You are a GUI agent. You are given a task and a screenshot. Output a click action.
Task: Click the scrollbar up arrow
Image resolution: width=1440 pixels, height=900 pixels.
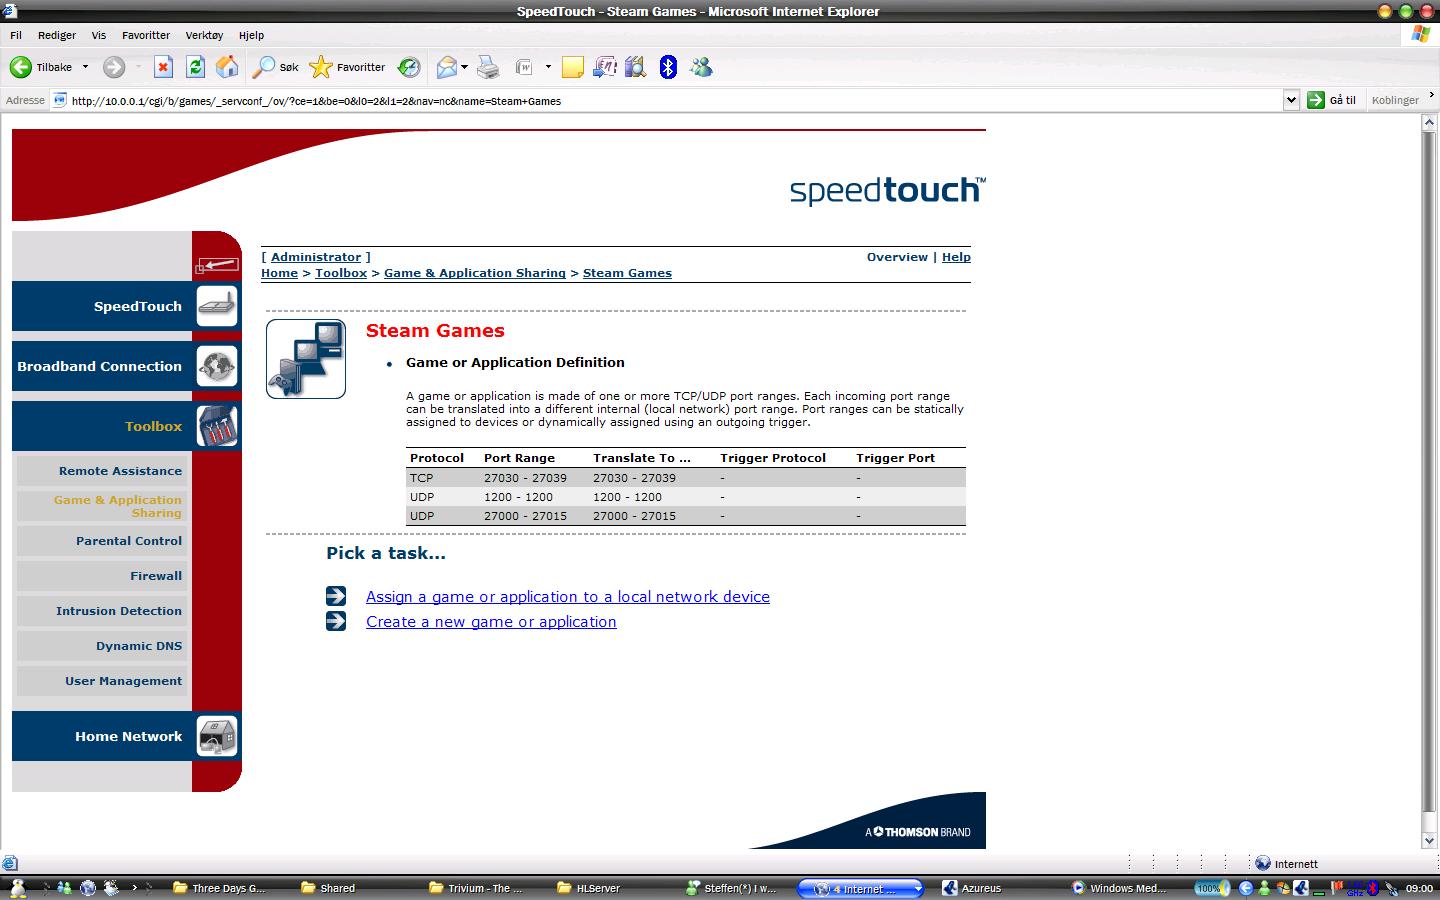pos(1430,123)
